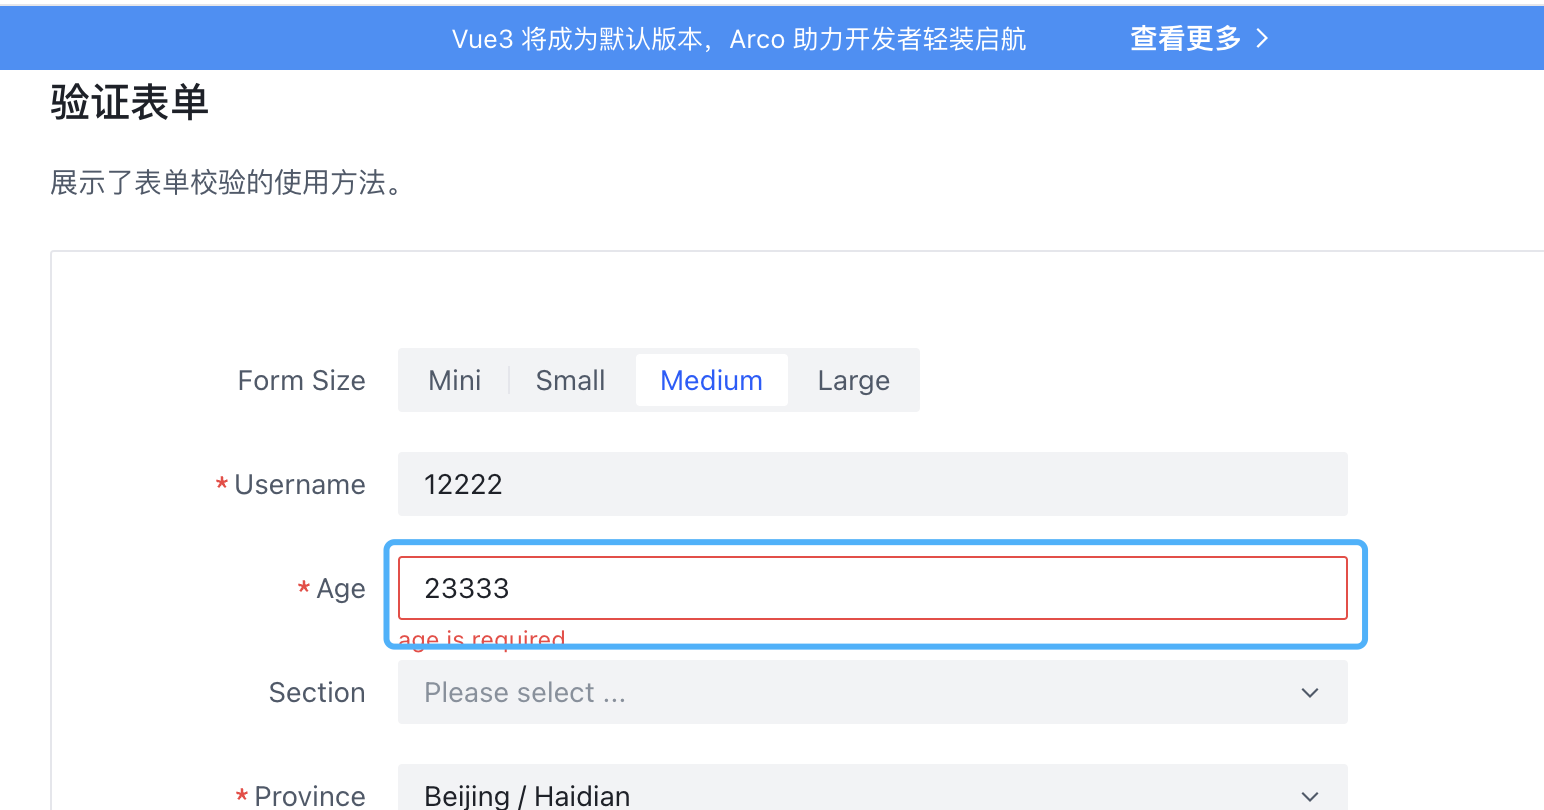Image resolution: width=1544 pixels, height=810 pixels.
Task: Click the Form Size field label
Action: (301, 380)
